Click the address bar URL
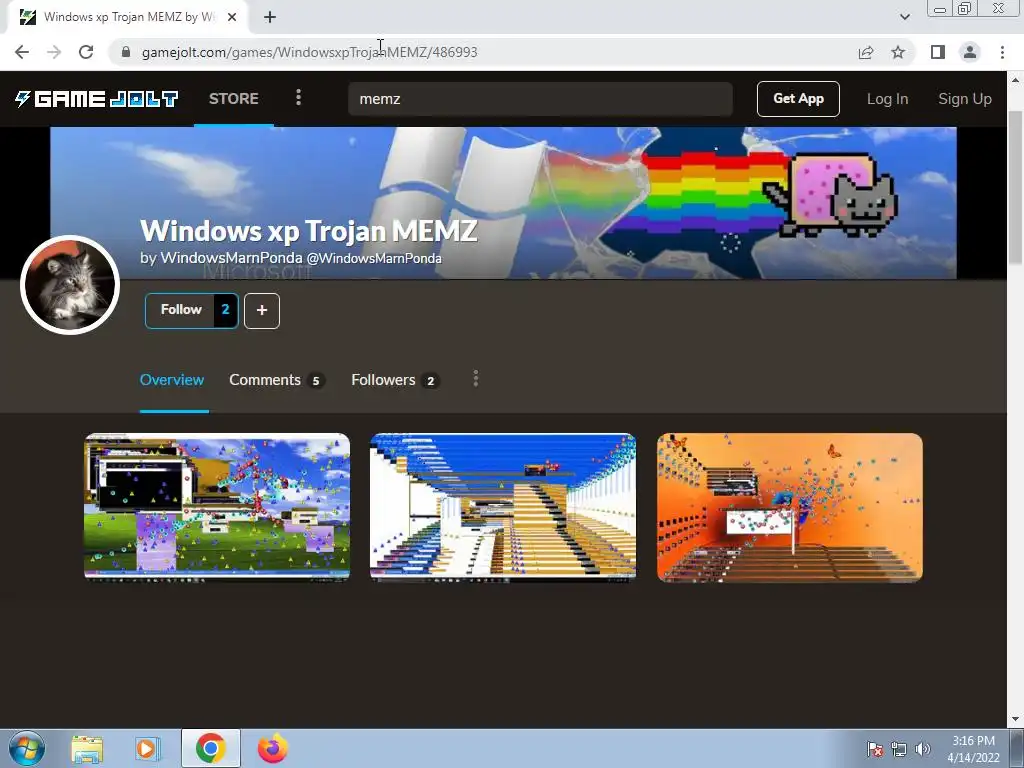Screen dimensions: 1024x768 310,52
